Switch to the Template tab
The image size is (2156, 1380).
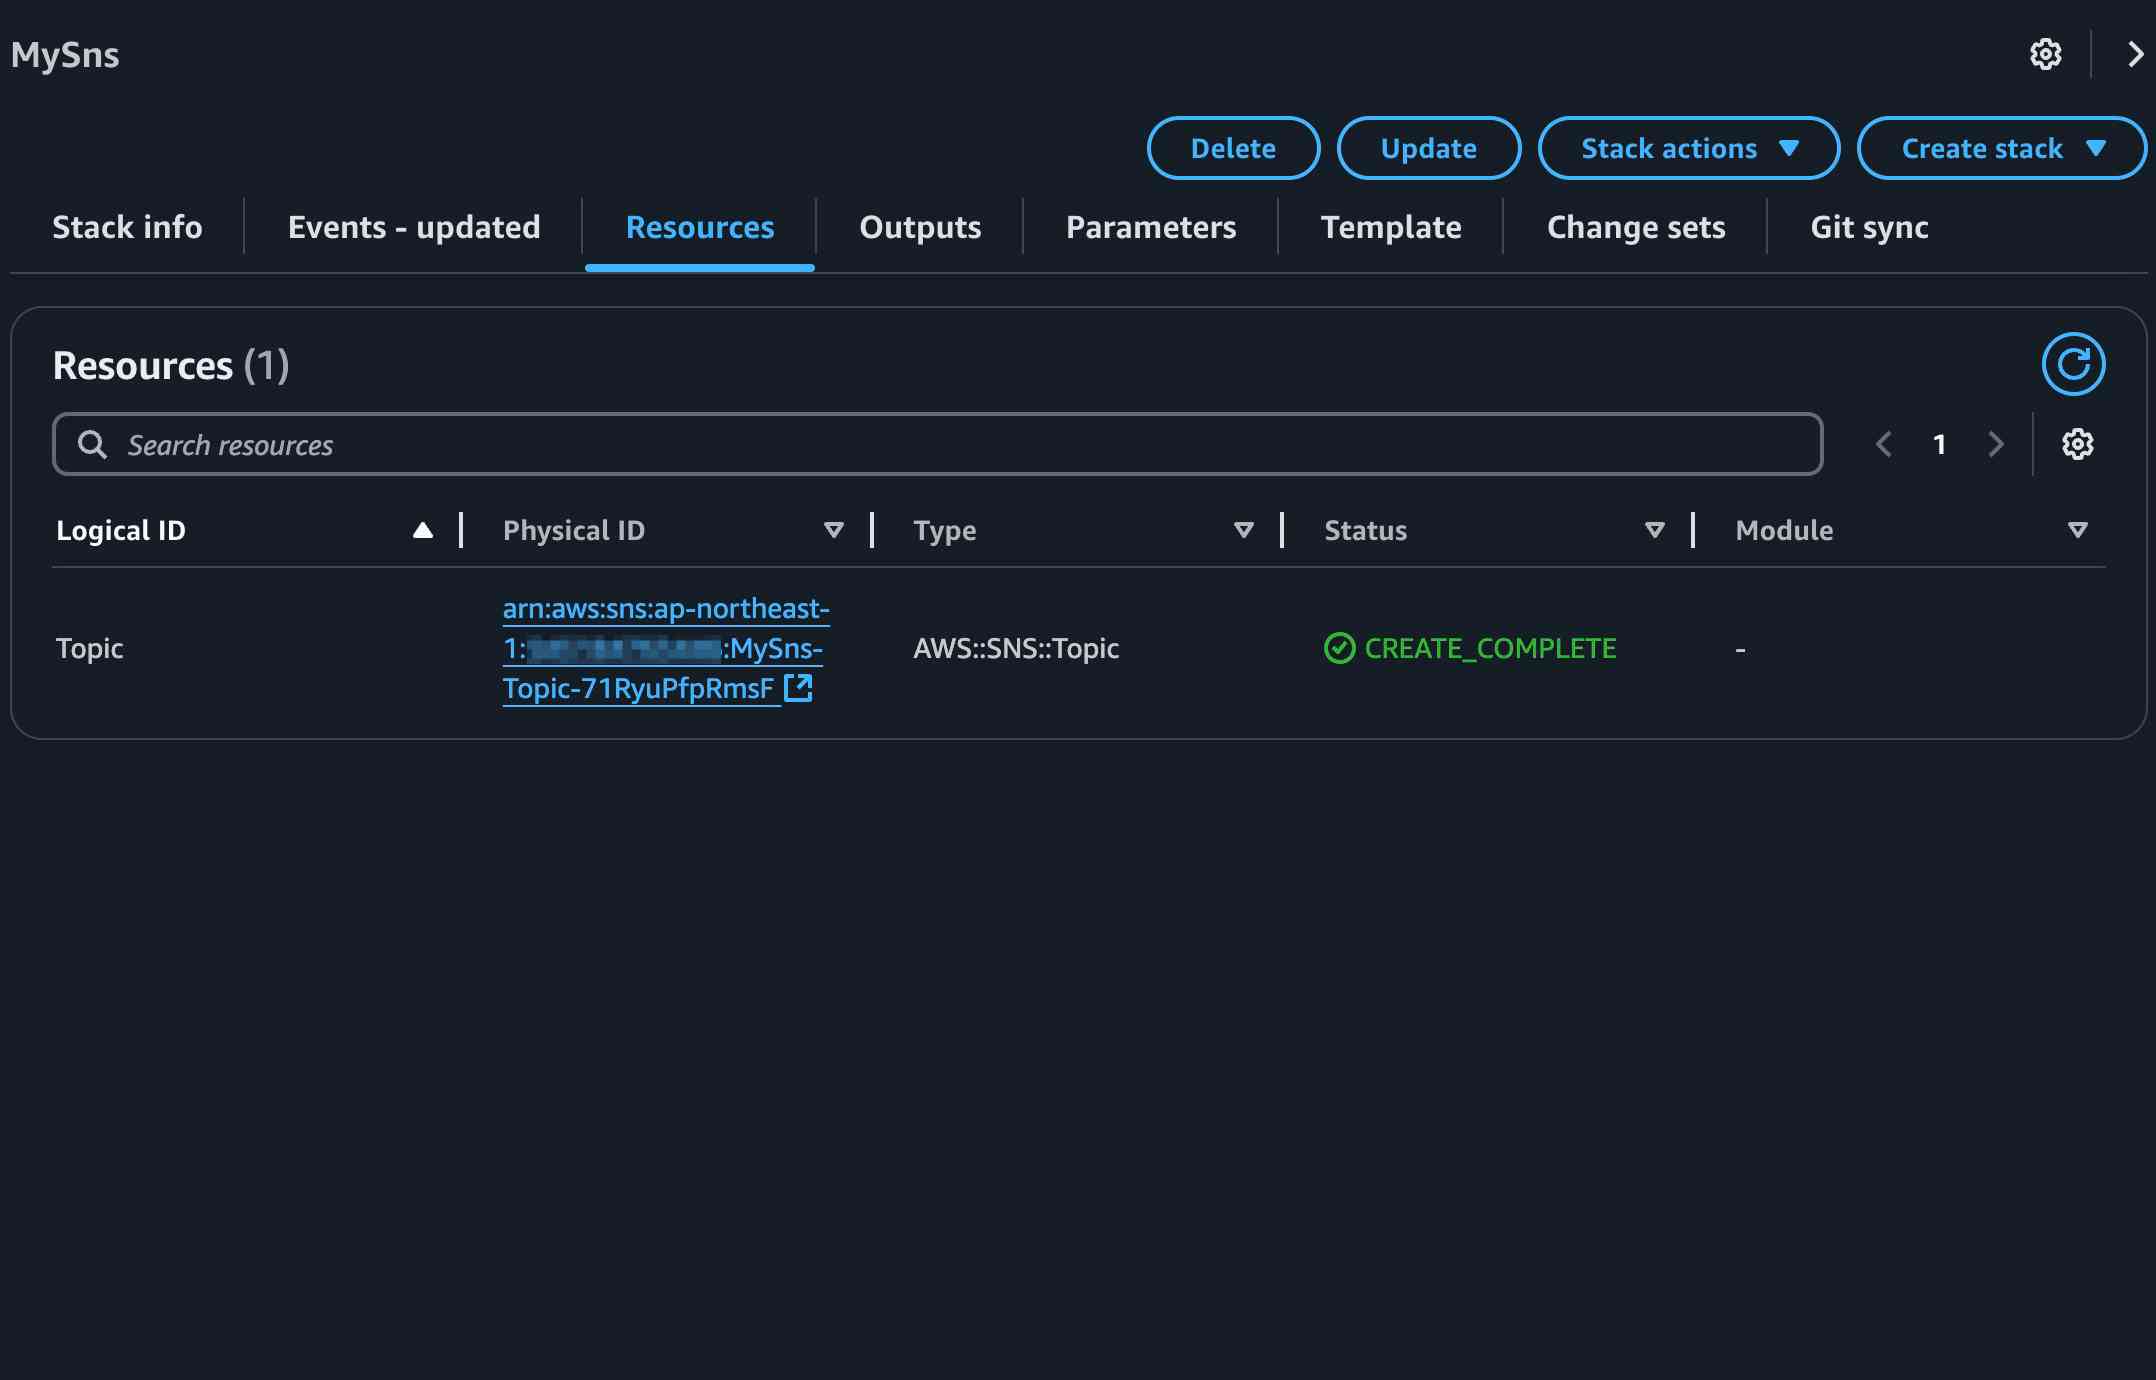pyautogui.click(x=1390, y=227)
